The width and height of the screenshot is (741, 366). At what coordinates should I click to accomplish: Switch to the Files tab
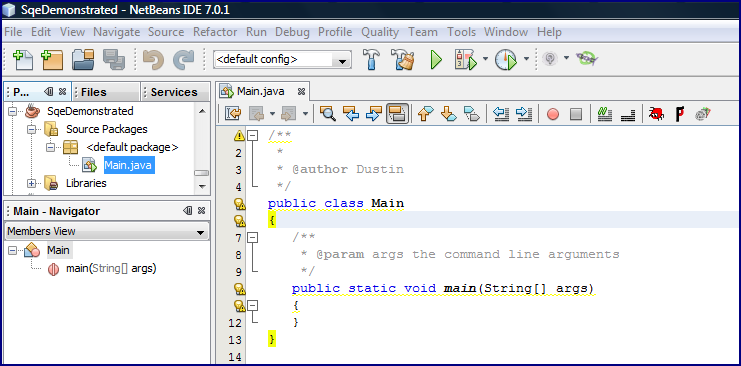[x=106, y=92]
